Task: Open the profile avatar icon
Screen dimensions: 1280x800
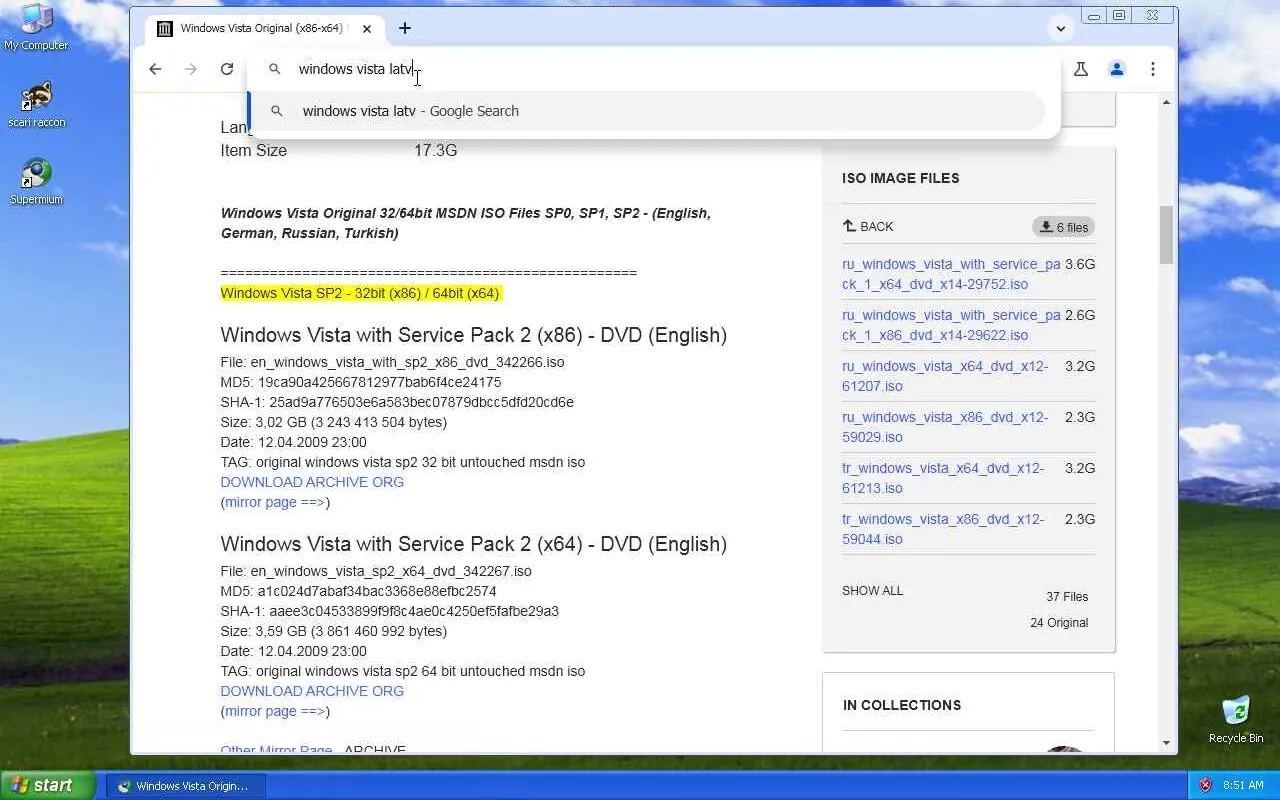Action: click(x=1117, y=69)
